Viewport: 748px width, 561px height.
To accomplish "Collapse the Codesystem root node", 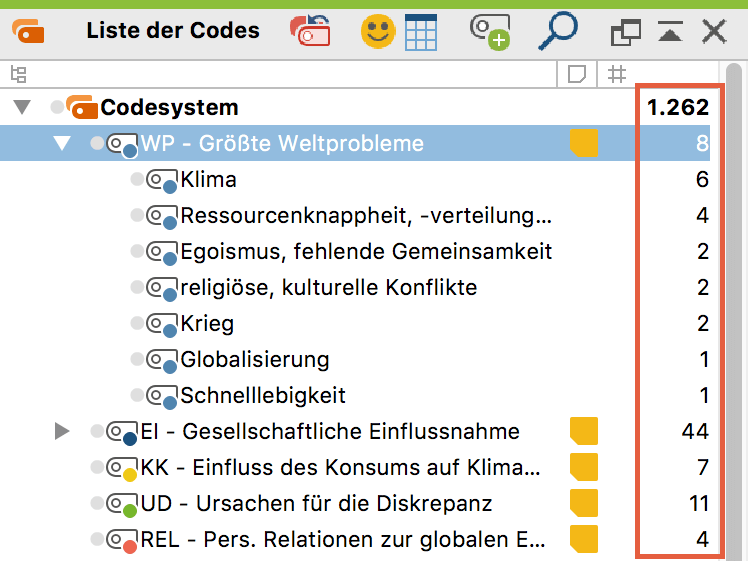I will 22,107.
